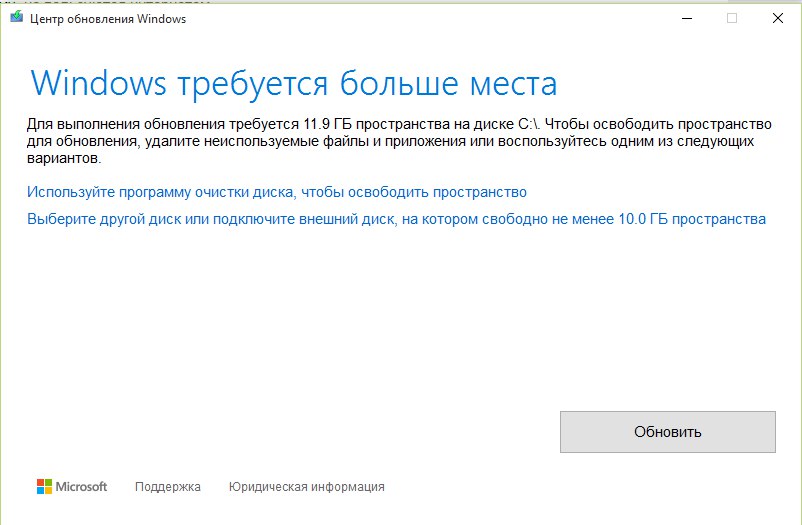Viewport: 802px width, 525px height.
Task: Open the Юридическая информация link
Action: click(306, 487)
